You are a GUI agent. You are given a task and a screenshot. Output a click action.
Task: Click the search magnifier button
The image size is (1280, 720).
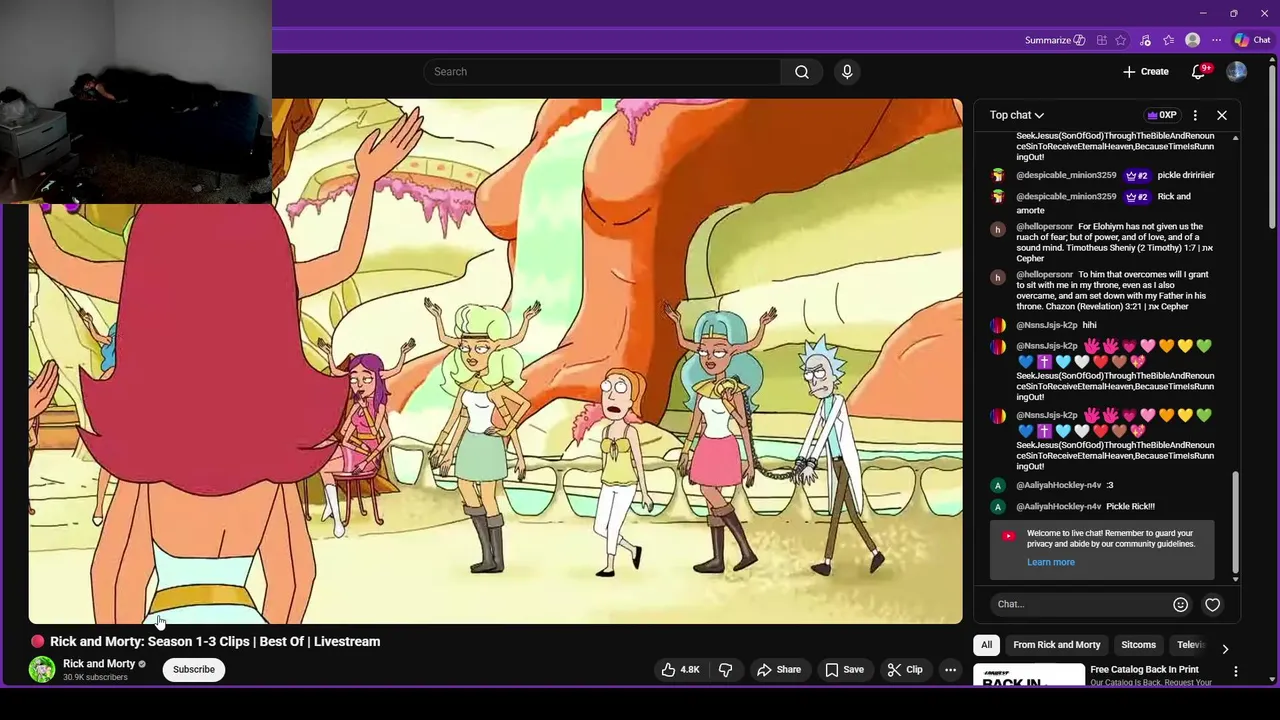[802, 72]
